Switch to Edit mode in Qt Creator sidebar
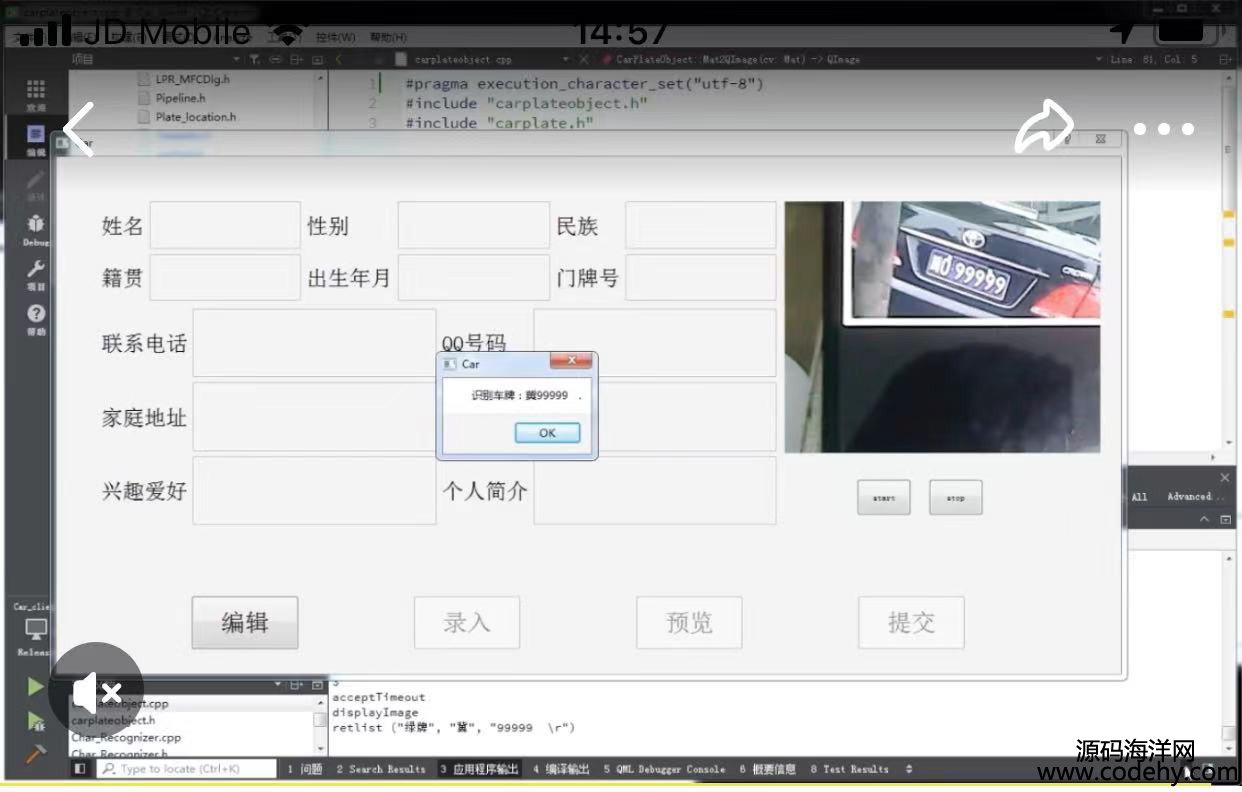Image resolution: width=1242 pixels, height=792 pixels. (36, 139)
